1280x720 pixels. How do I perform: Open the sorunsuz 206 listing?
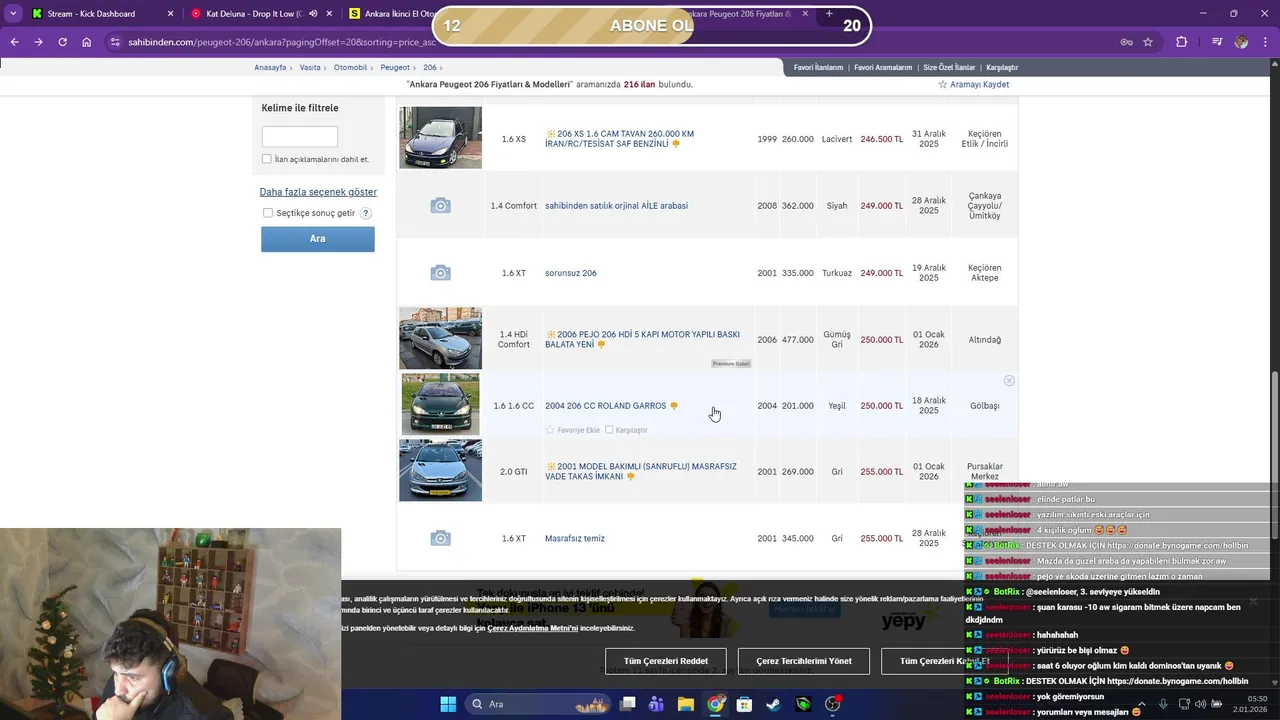[x=571, y=273]
